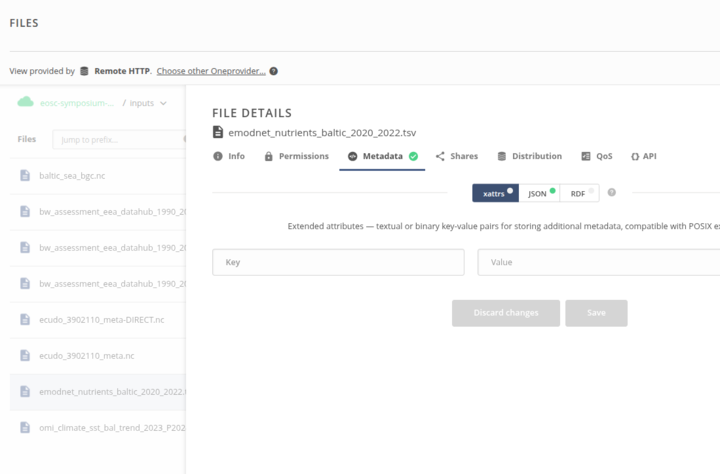The image size is (720, 474).
Task: Click the help icon beside Choose other Oneprovider
Action: coord(273,71)
